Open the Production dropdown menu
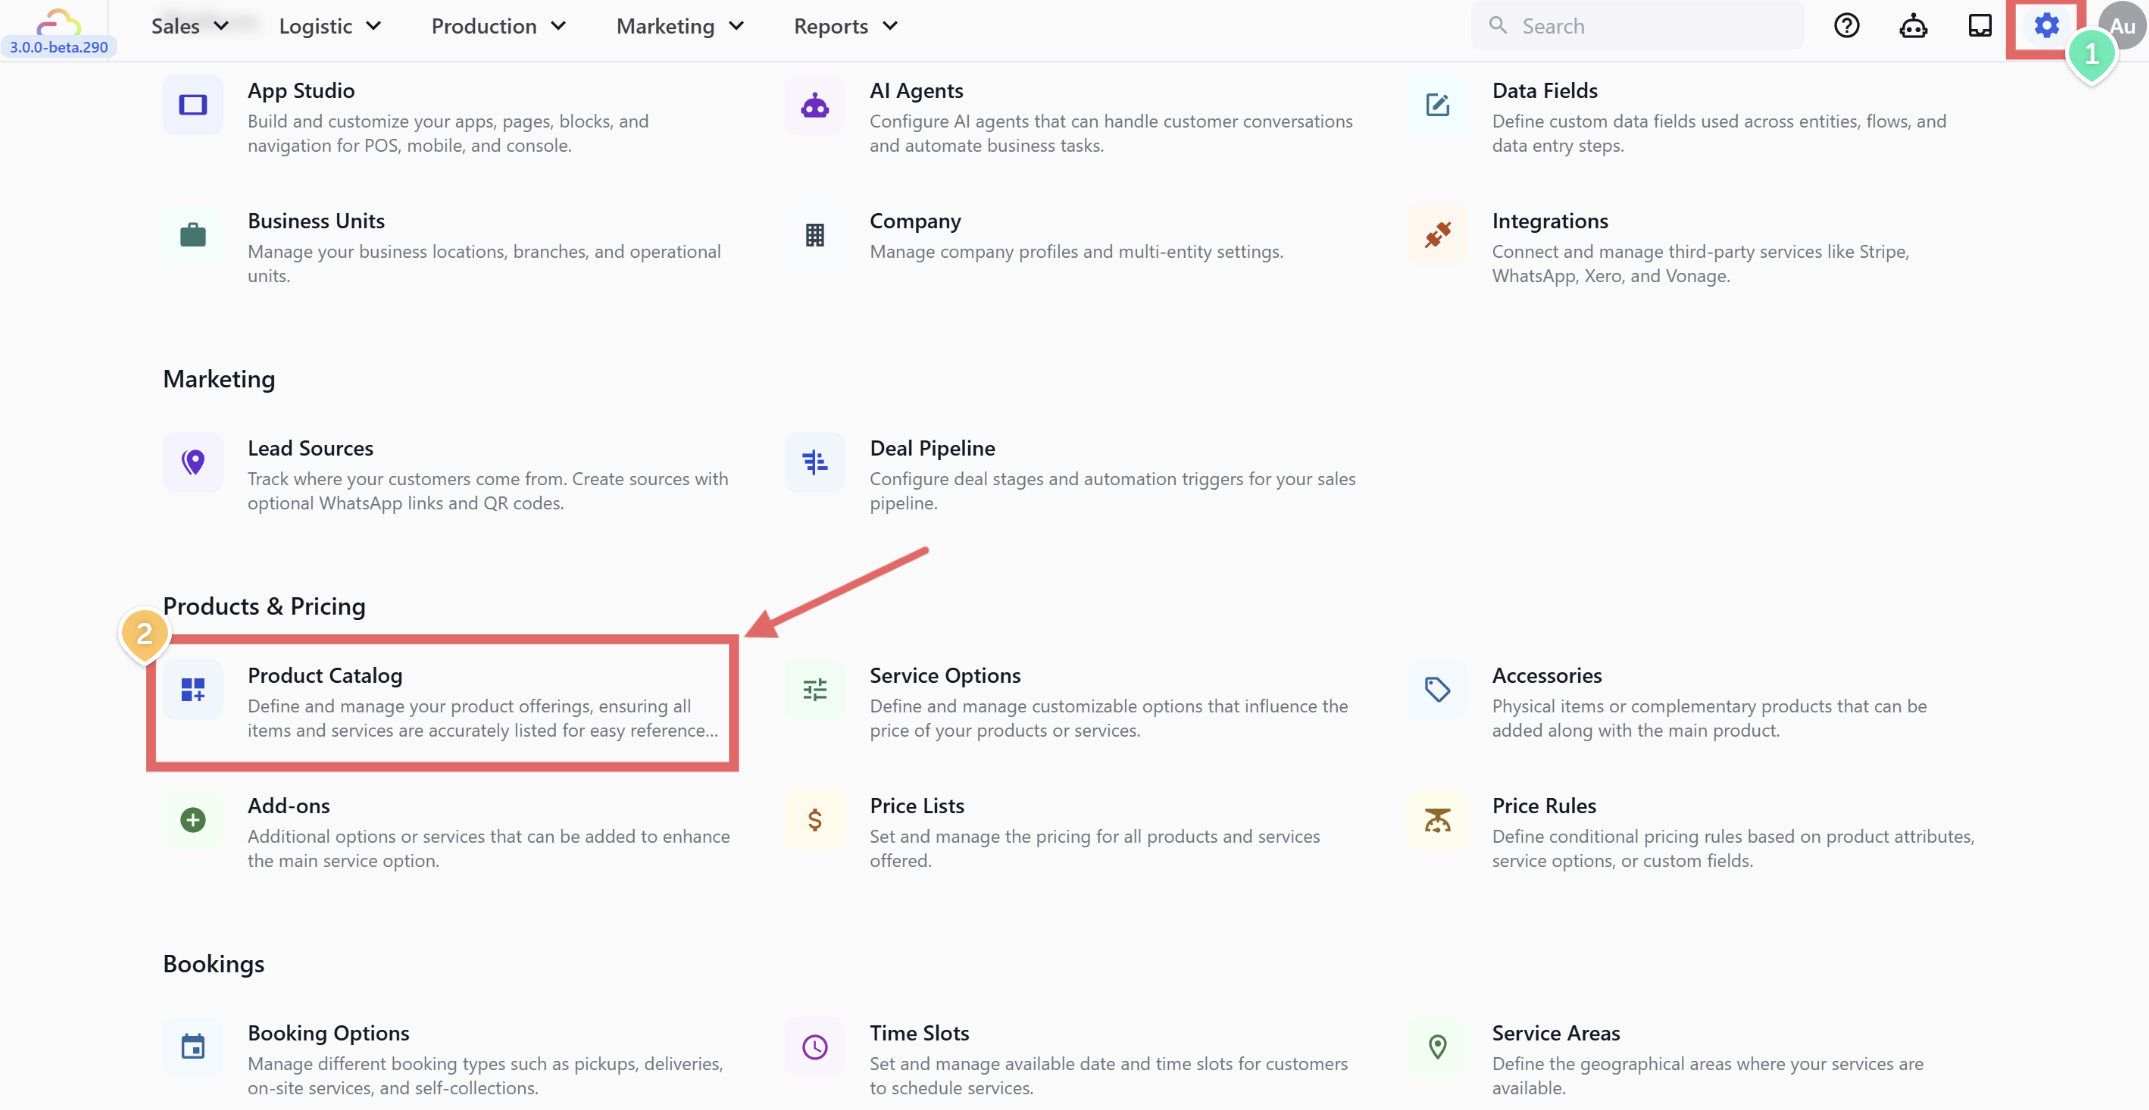Image resolution: width=2149 pixels, height=1110 pixels. click(x=498, y=26)
